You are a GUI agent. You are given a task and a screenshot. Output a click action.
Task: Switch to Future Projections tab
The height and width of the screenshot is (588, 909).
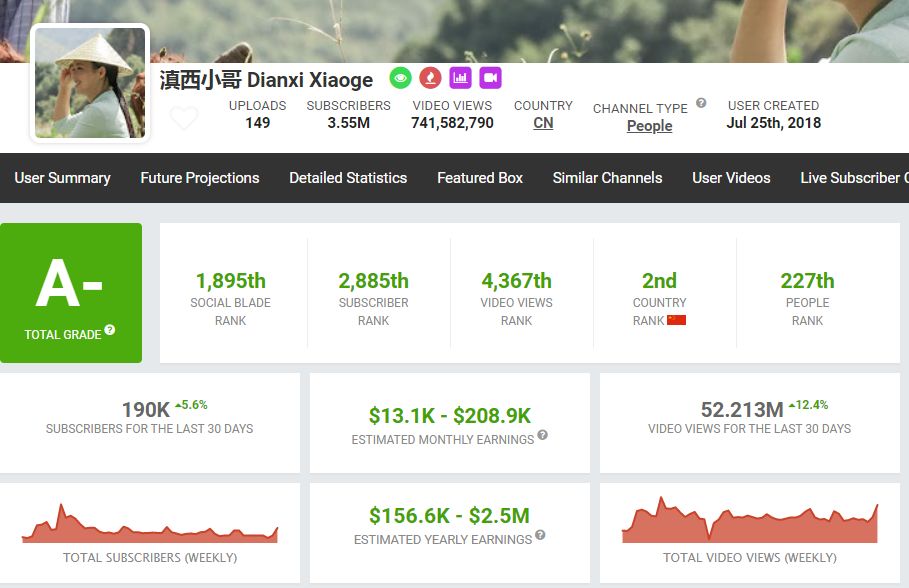pos(200,178)
